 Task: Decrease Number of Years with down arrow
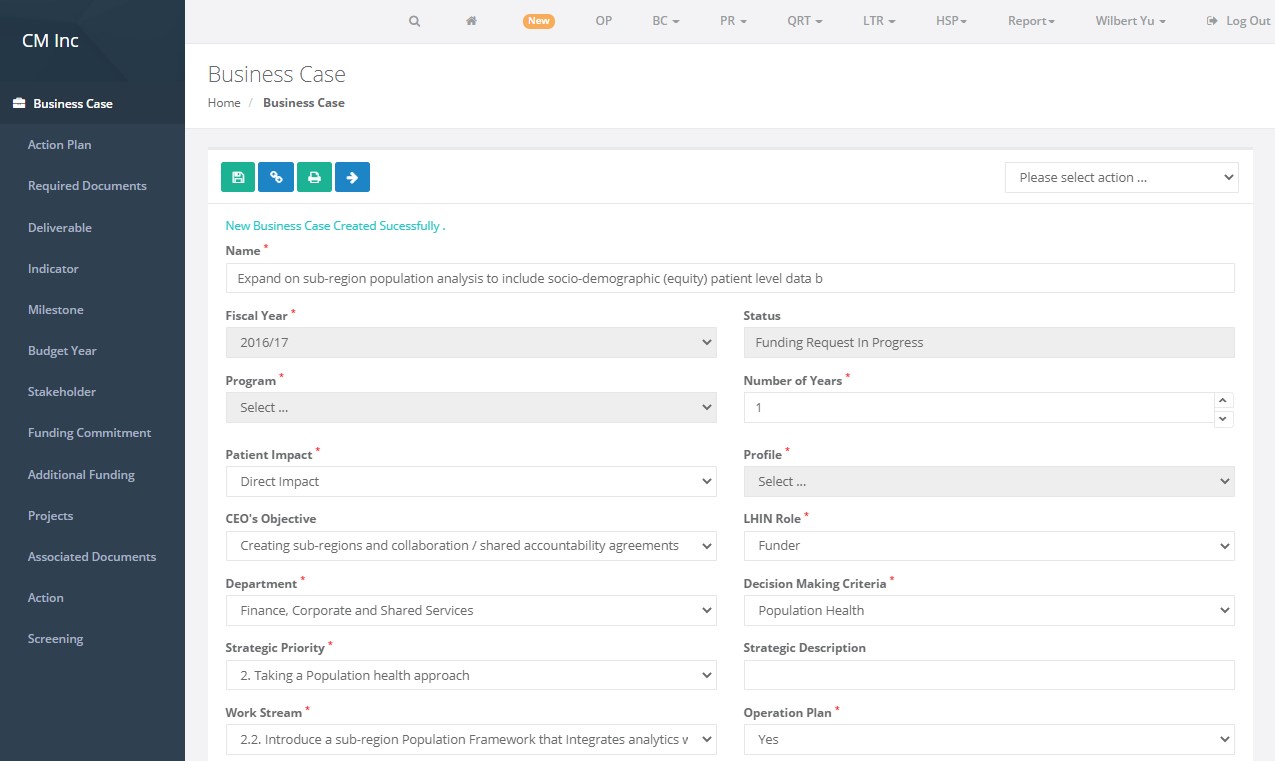(x=1223, y=418)
